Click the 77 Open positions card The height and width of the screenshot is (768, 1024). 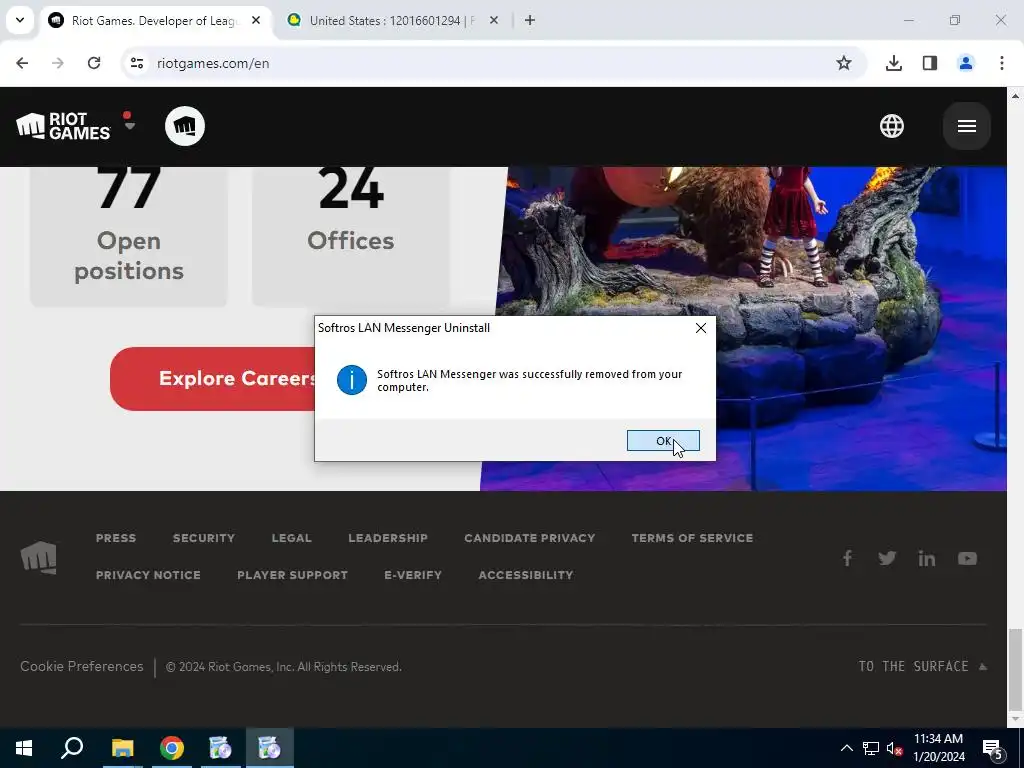pos(129,236)
